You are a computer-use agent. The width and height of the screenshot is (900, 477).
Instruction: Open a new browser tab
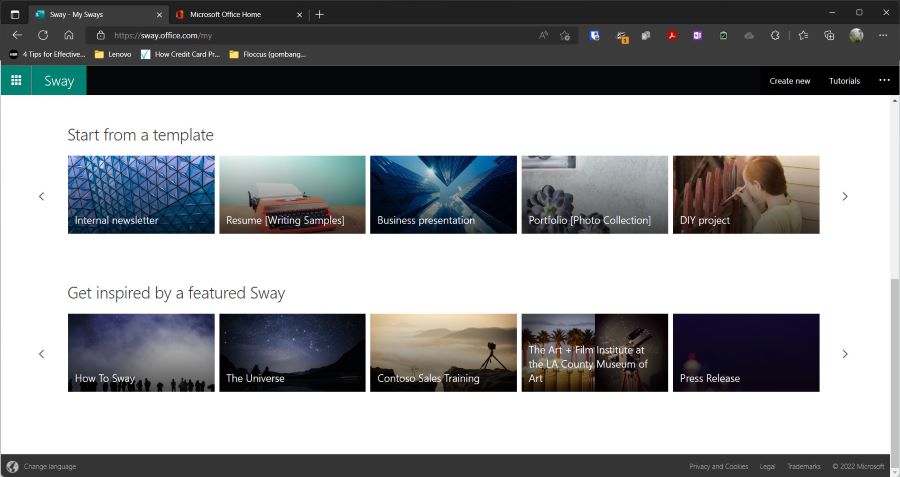click(x=320, y=15)
